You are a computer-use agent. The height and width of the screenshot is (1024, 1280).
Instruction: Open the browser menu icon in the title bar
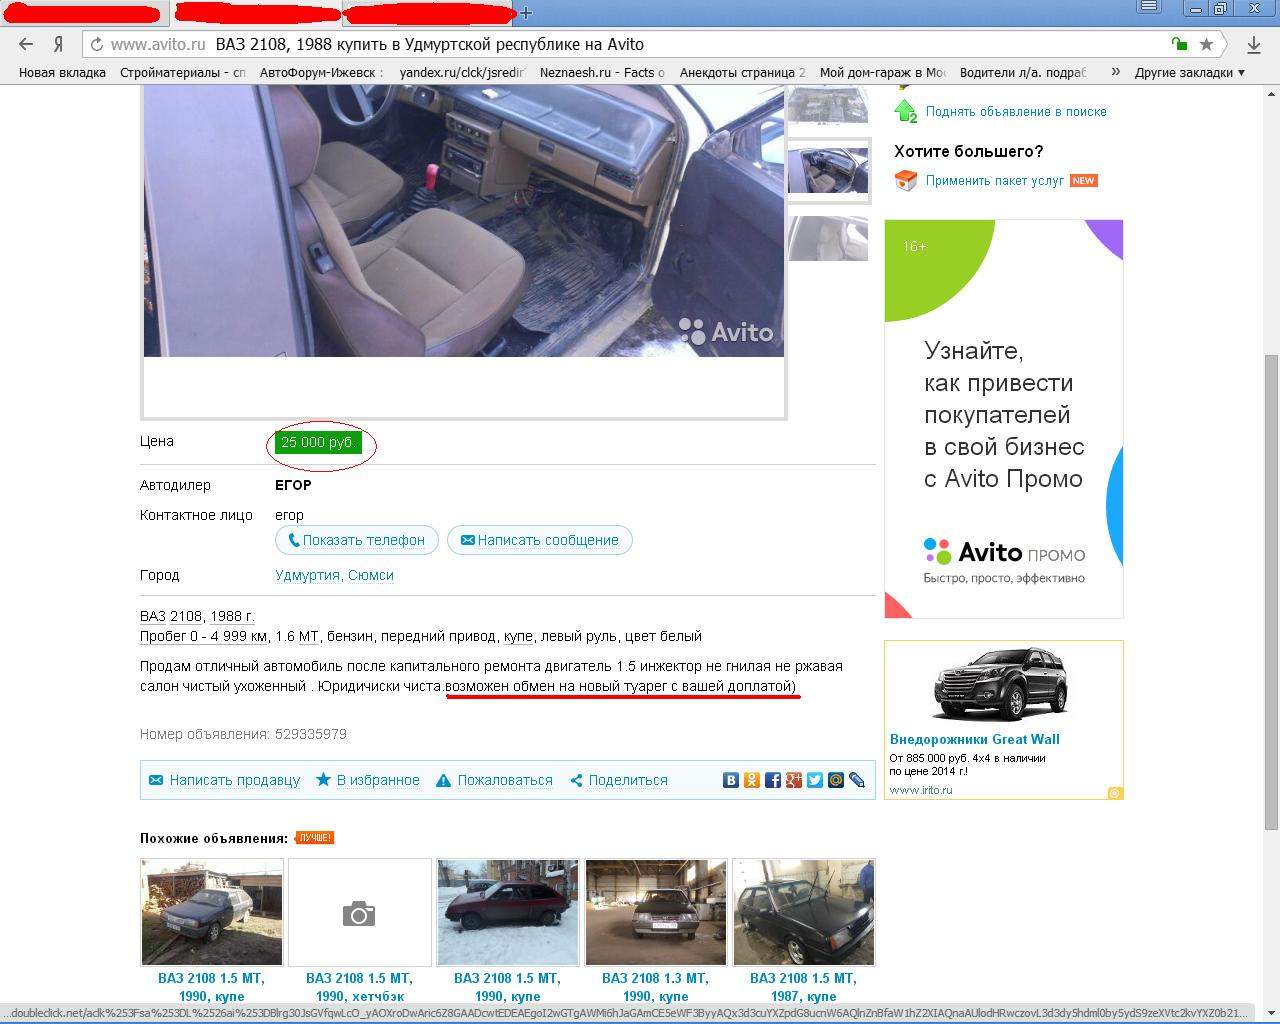1150,7
